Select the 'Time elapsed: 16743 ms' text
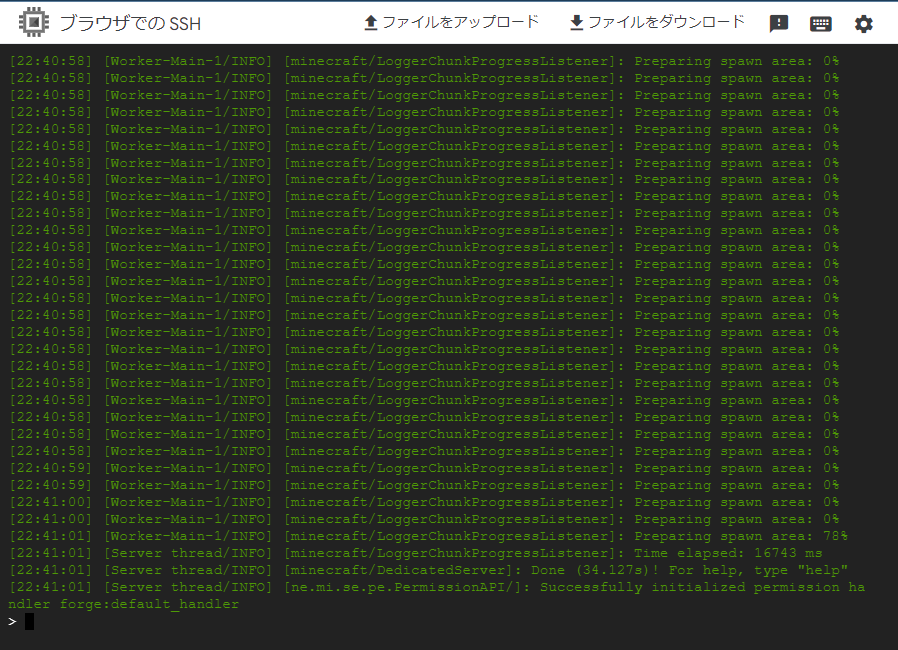Screen dimensions: 898x650 click(x=728, y=553)
